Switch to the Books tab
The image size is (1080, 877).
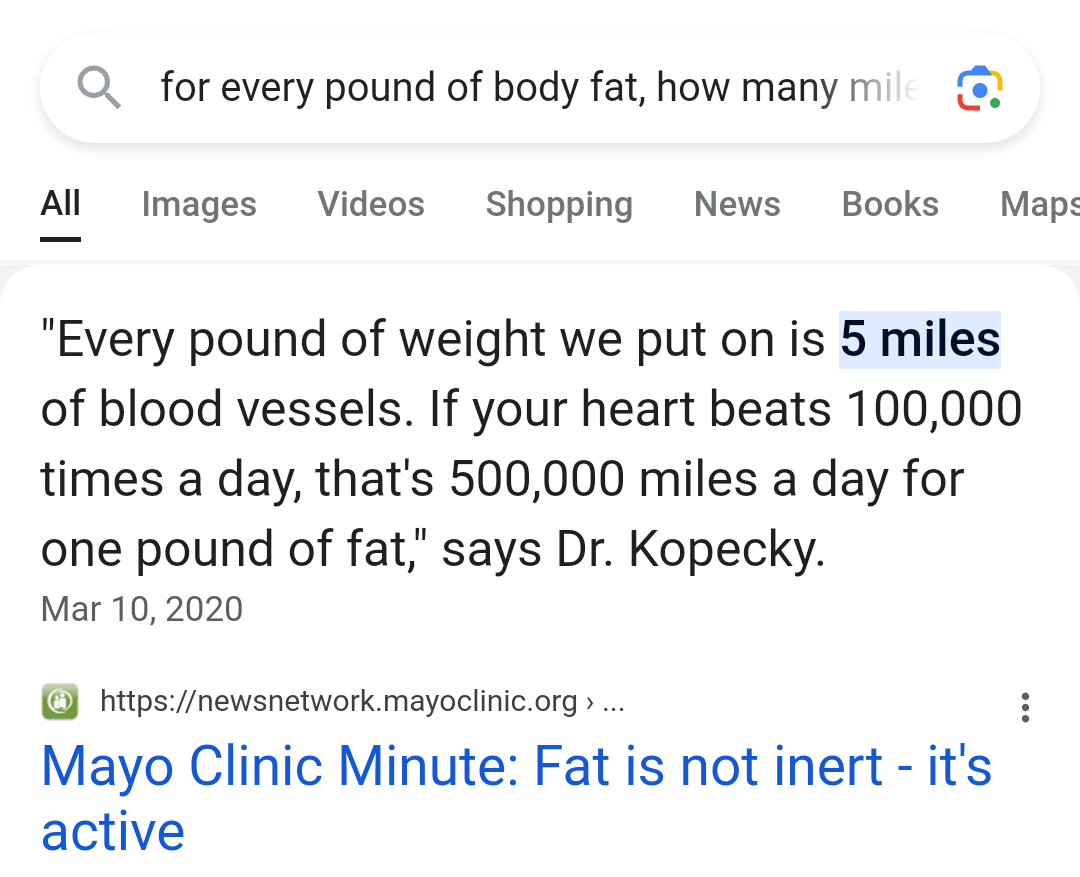890,204
